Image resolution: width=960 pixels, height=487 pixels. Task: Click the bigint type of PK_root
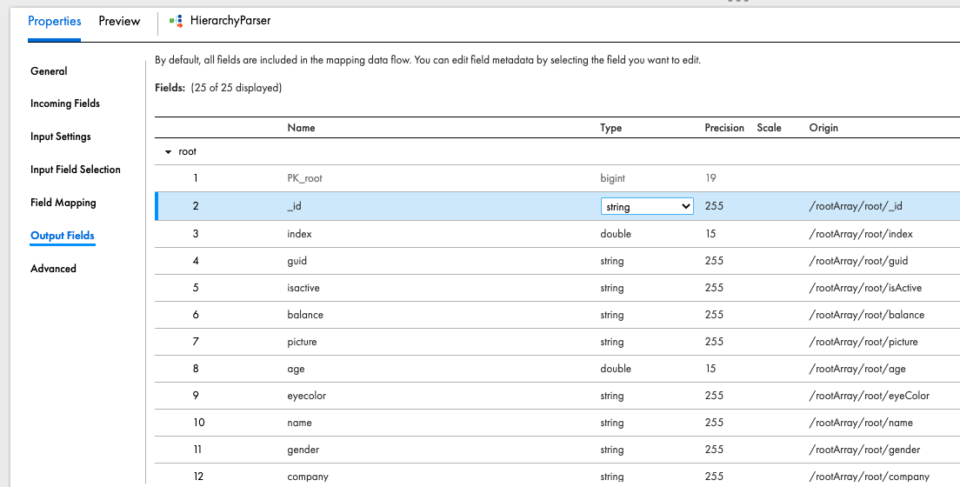tap(612, 178)
